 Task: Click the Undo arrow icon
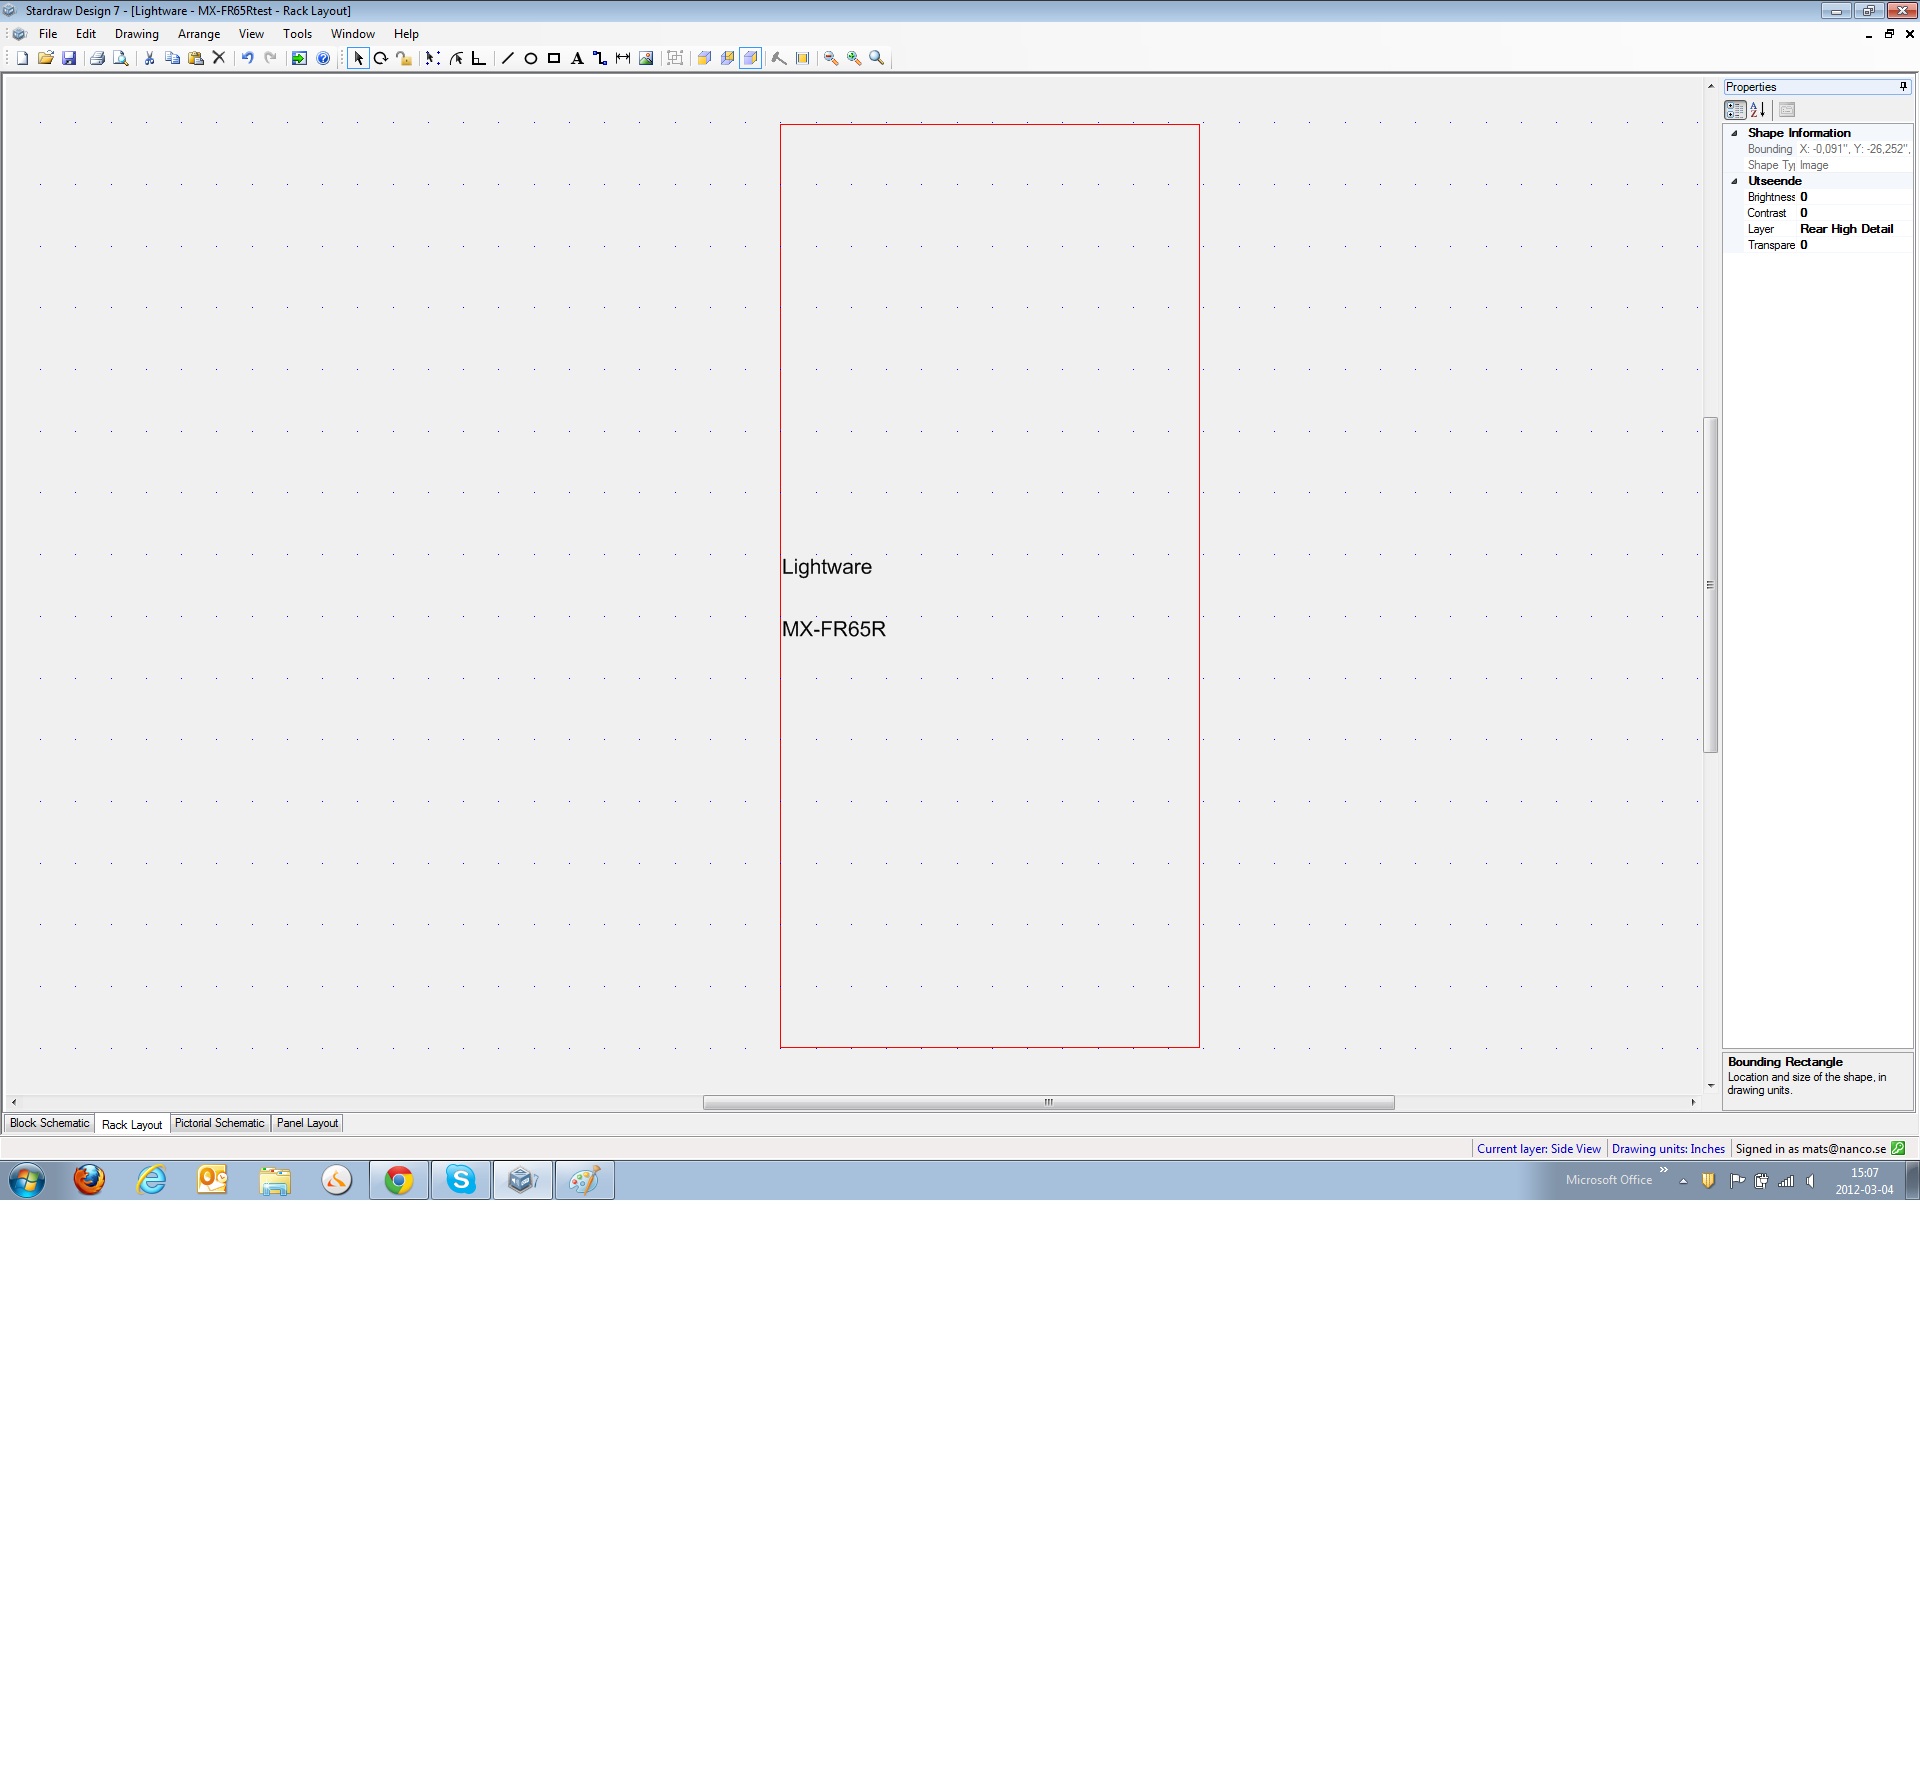point(247,59)
